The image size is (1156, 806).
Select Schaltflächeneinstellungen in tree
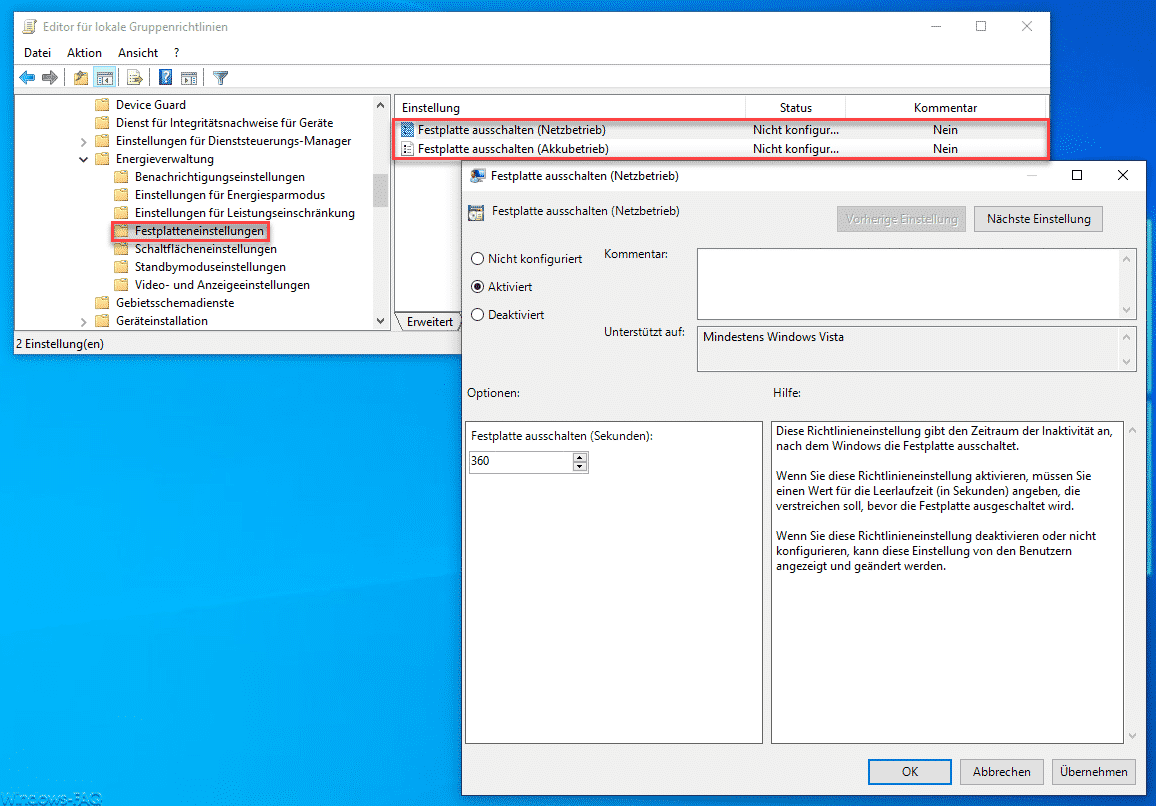click(206, 249)
